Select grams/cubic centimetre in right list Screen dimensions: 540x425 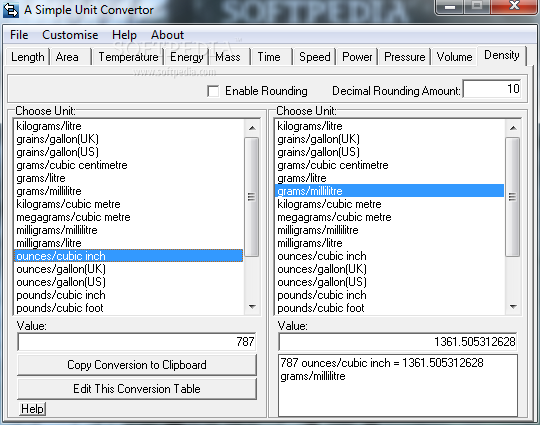pyautogui.click(x=390, y=165)
